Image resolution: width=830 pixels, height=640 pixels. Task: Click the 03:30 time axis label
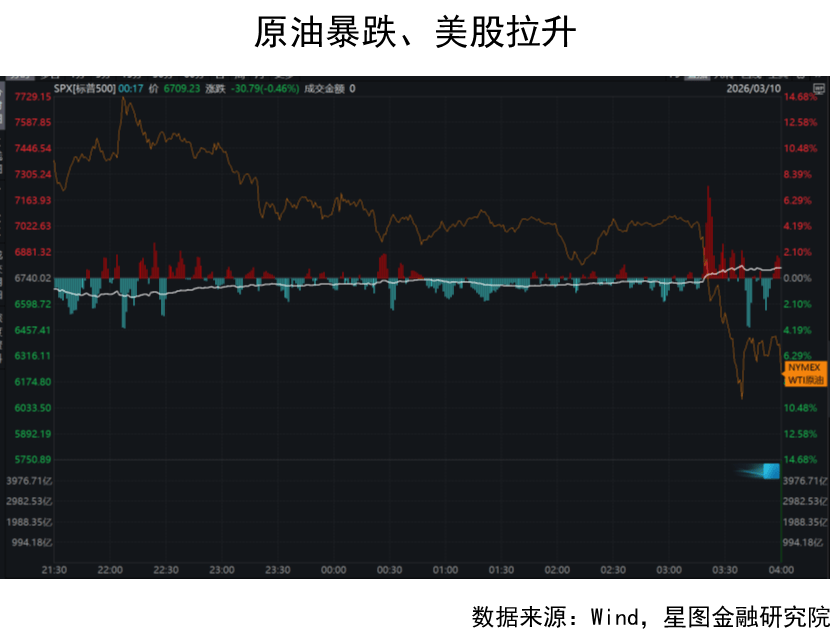[x=724, y=570]
